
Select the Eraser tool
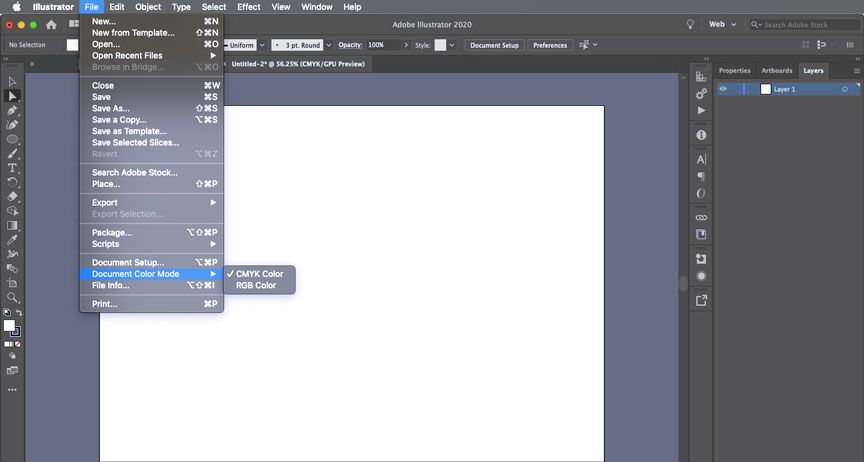(12, 196)
